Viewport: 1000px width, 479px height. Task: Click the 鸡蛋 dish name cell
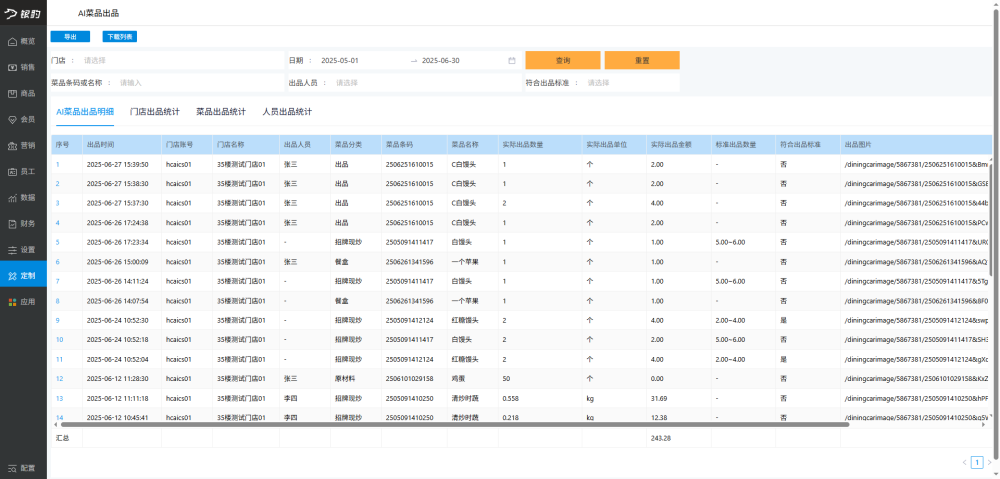pyautogui.click(x=458, y=379)
